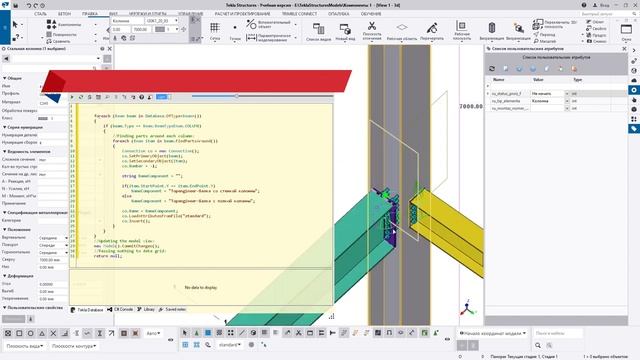Open the ОБУЧЕНИЕ ribbon tab
This screenshot has width=640, height=360.
point(371,13)
